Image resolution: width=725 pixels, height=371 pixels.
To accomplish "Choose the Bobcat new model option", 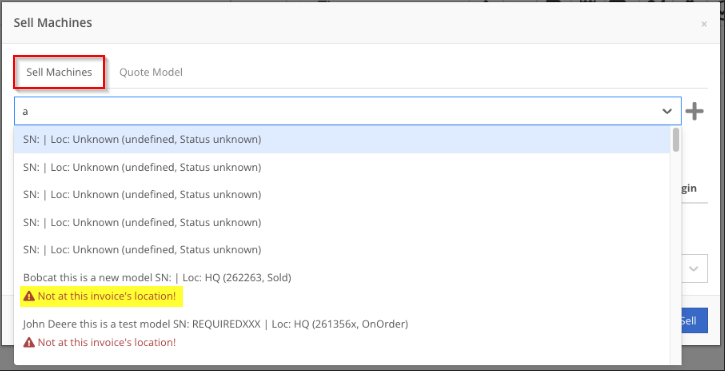I will 342,287.
